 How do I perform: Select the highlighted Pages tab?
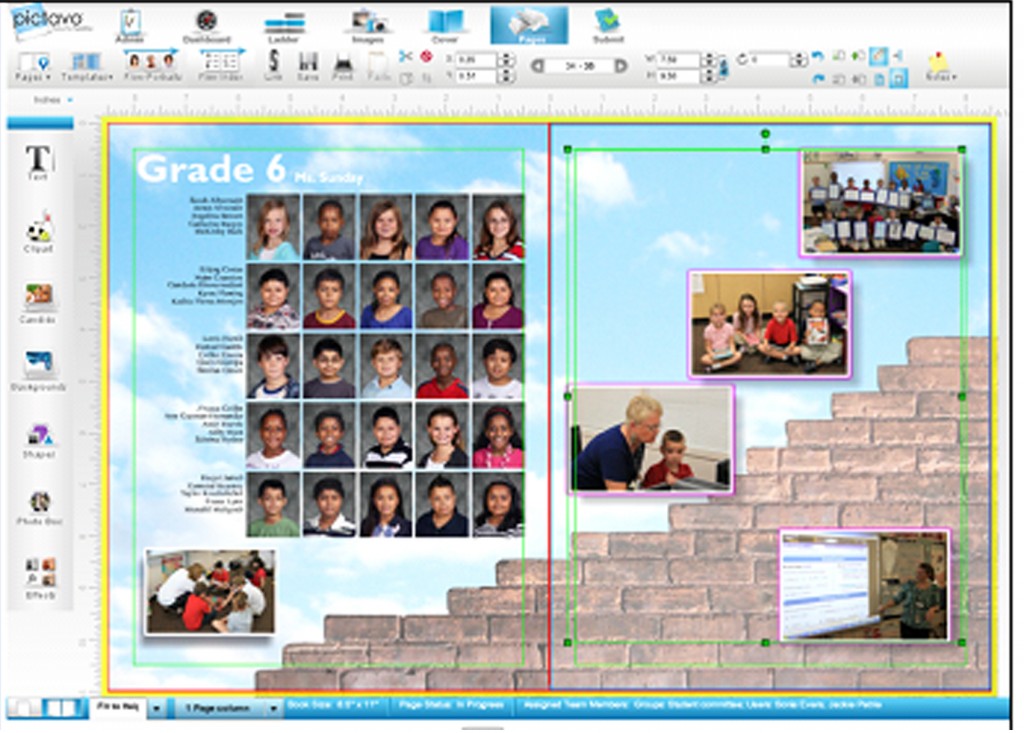point(529,25)
